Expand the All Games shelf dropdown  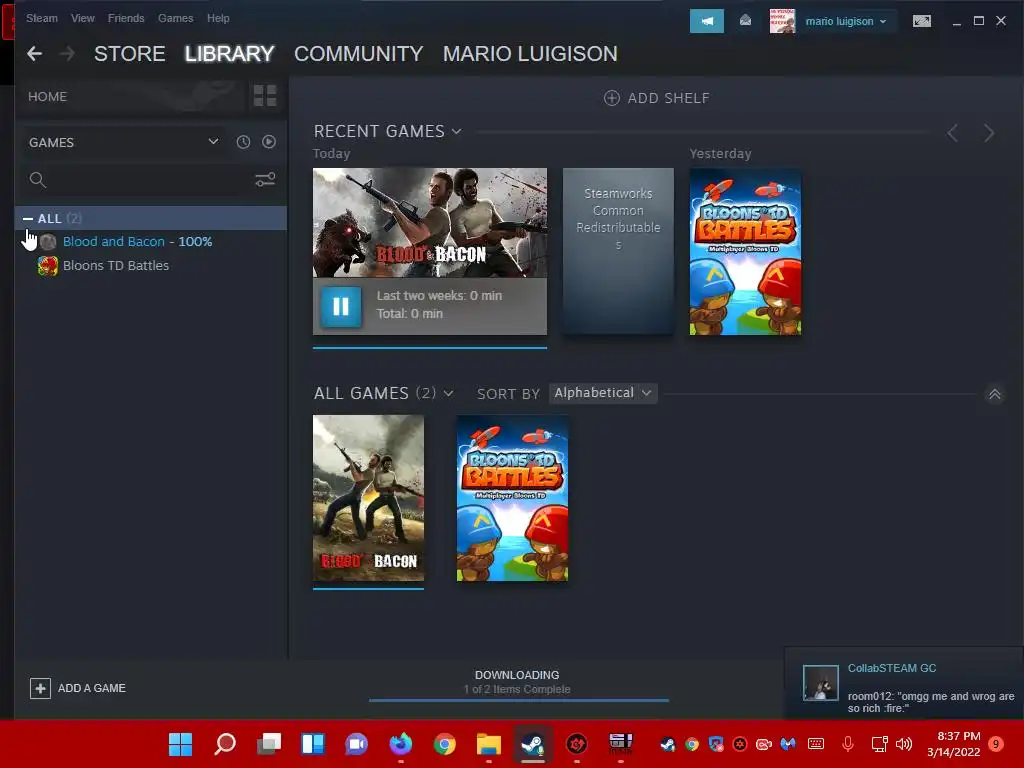point(449,393)
